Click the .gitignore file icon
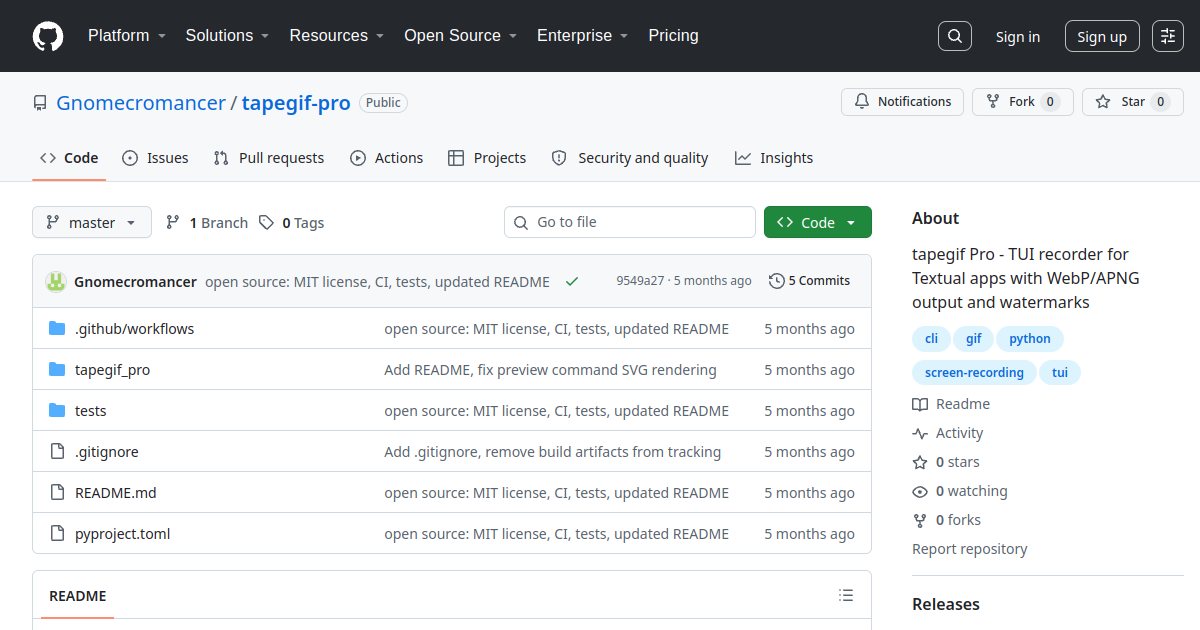This screenshot has height=630, width=1200. [57, 452]
